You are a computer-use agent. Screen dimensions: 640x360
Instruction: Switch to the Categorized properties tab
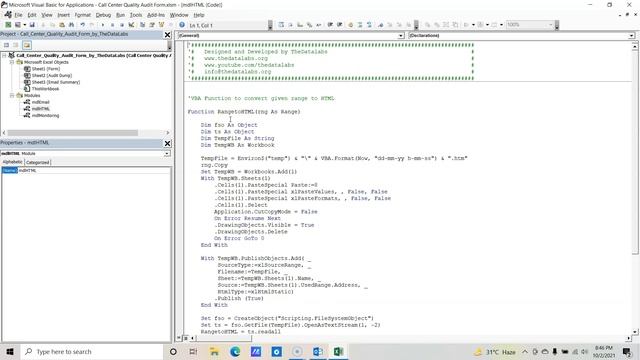click(38, 162)
